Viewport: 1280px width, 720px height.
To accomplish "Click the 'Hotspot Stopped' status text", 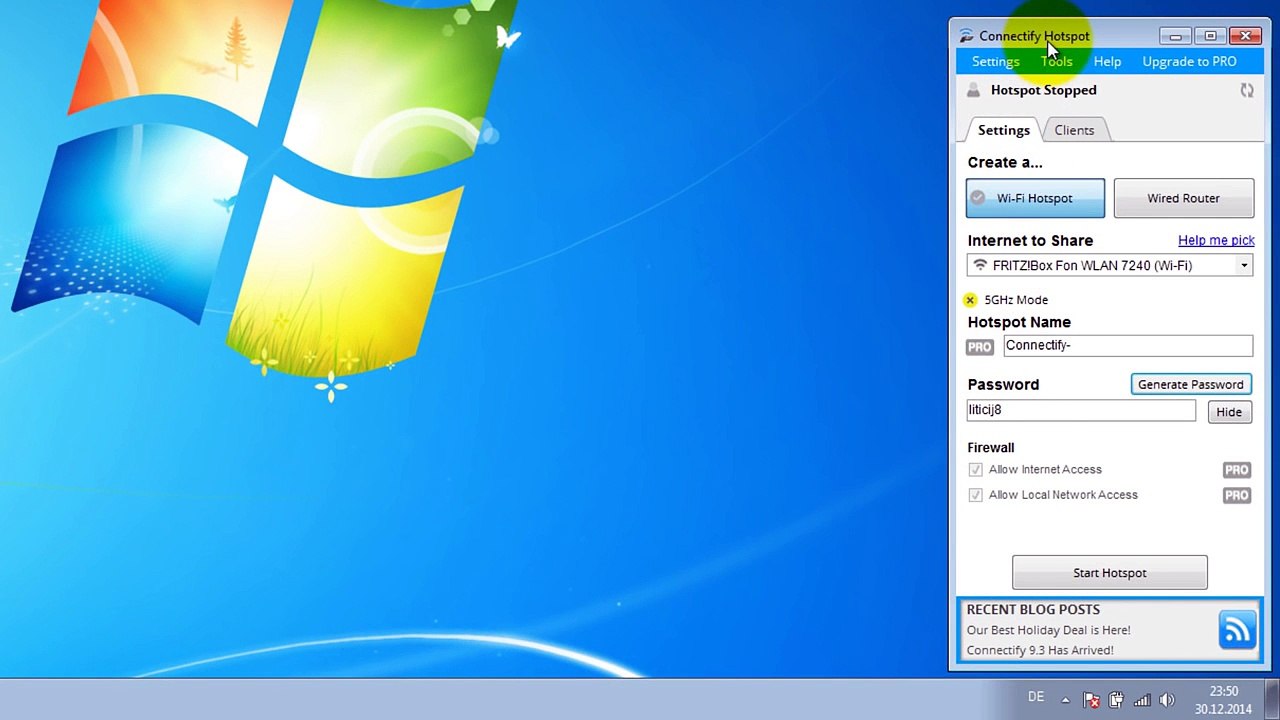I will point(1043,90).
